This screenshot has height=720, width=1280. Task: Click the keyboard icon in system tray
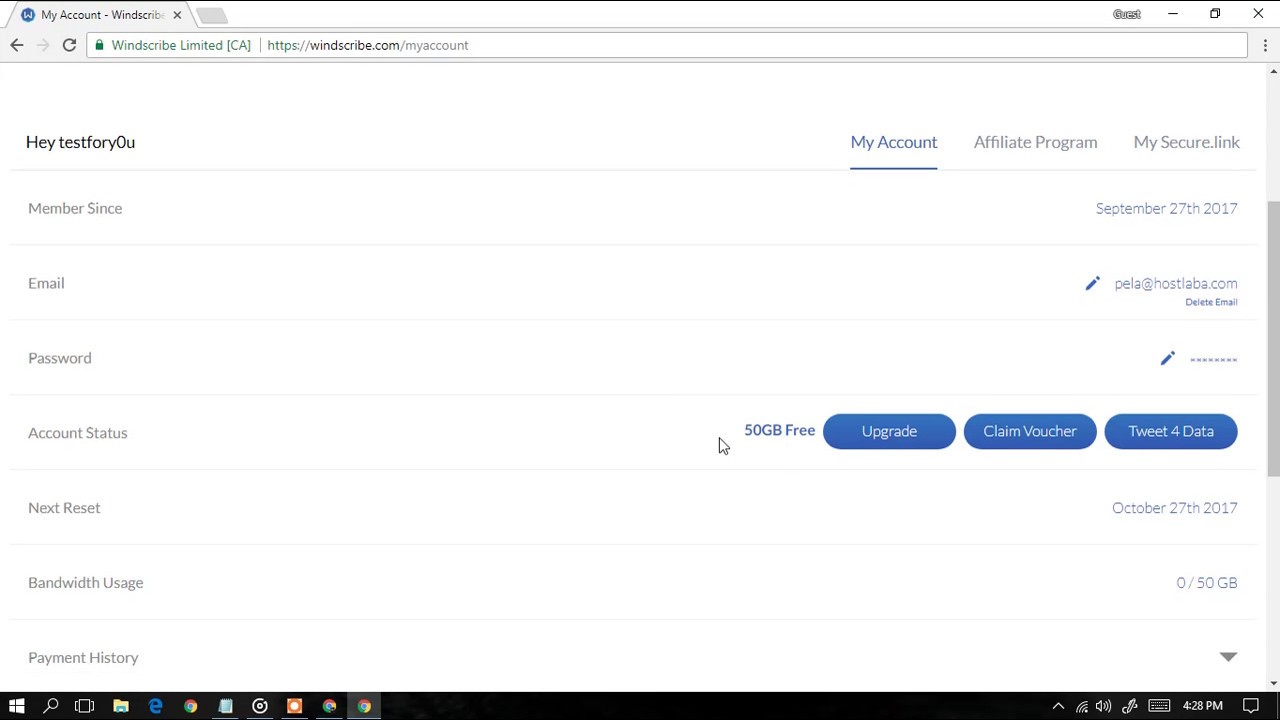(x=1159, y=706)
